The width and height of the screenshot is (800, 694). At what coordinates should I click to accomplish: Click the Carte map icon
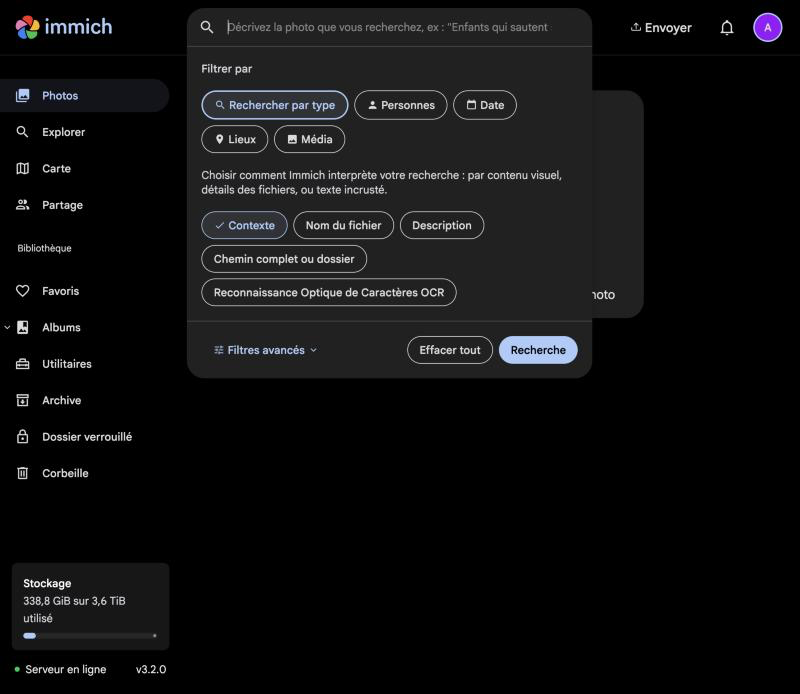click(22, 168)
